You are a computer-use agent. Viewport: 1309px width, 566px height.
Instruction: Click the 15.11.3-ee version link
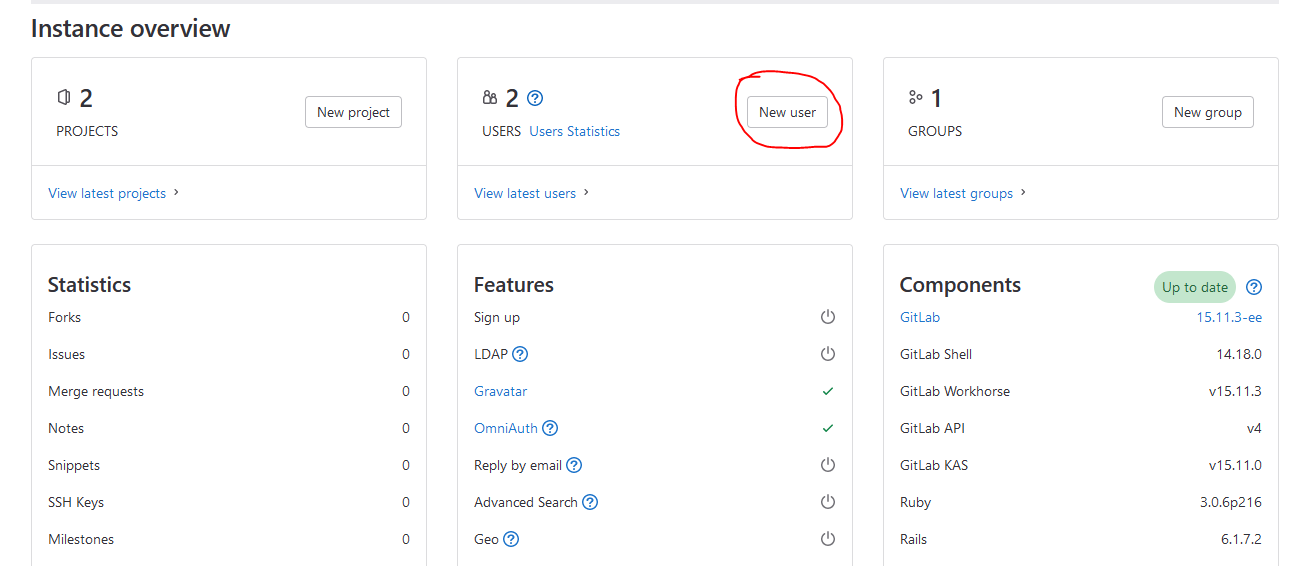pos(1228,317)
